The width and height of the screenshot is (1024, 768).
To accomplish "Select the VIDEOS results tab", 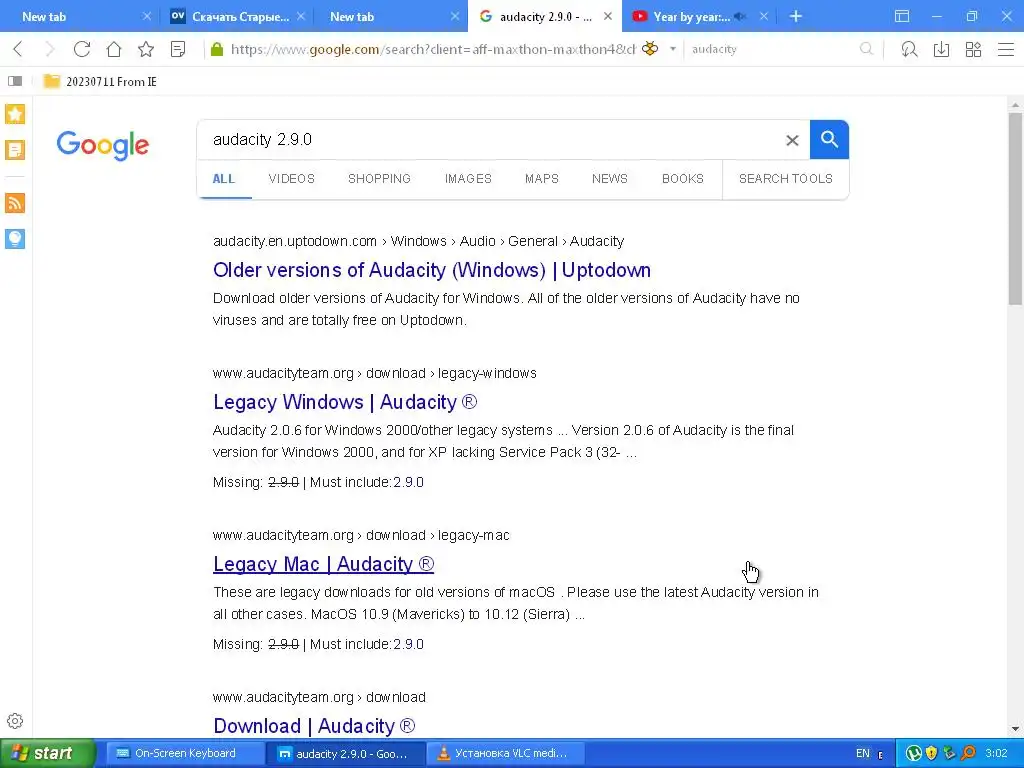I will tap(291, 179).
